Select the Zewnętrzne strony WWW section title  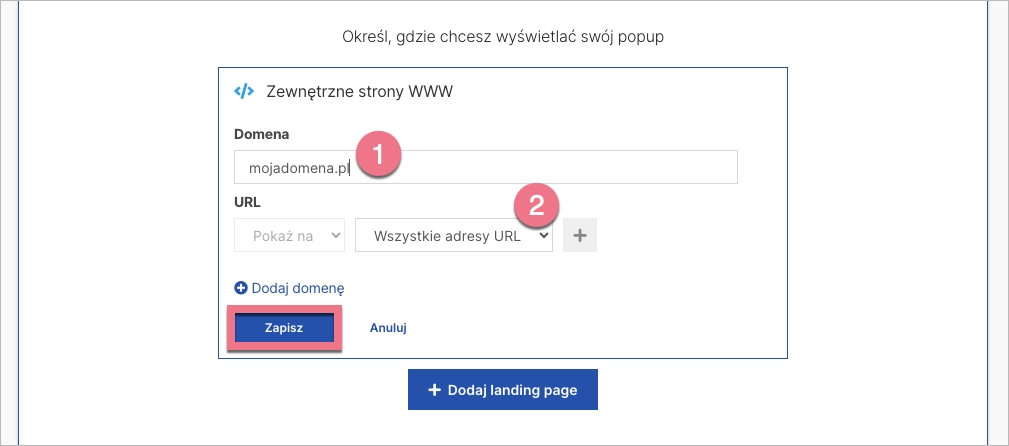(x=359, y=91)
